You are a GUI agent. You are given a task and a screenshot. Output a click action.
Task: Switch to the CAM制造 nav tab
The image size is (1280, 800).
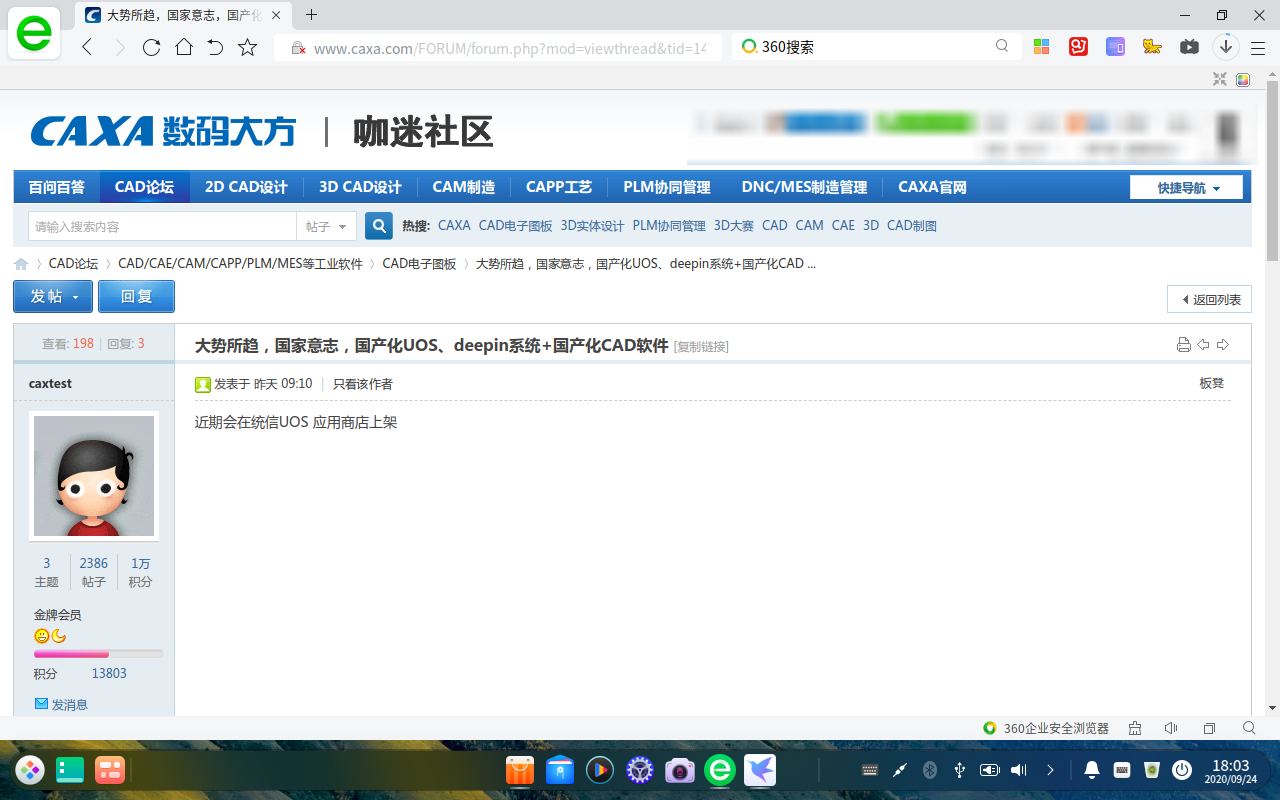point(464,187)
